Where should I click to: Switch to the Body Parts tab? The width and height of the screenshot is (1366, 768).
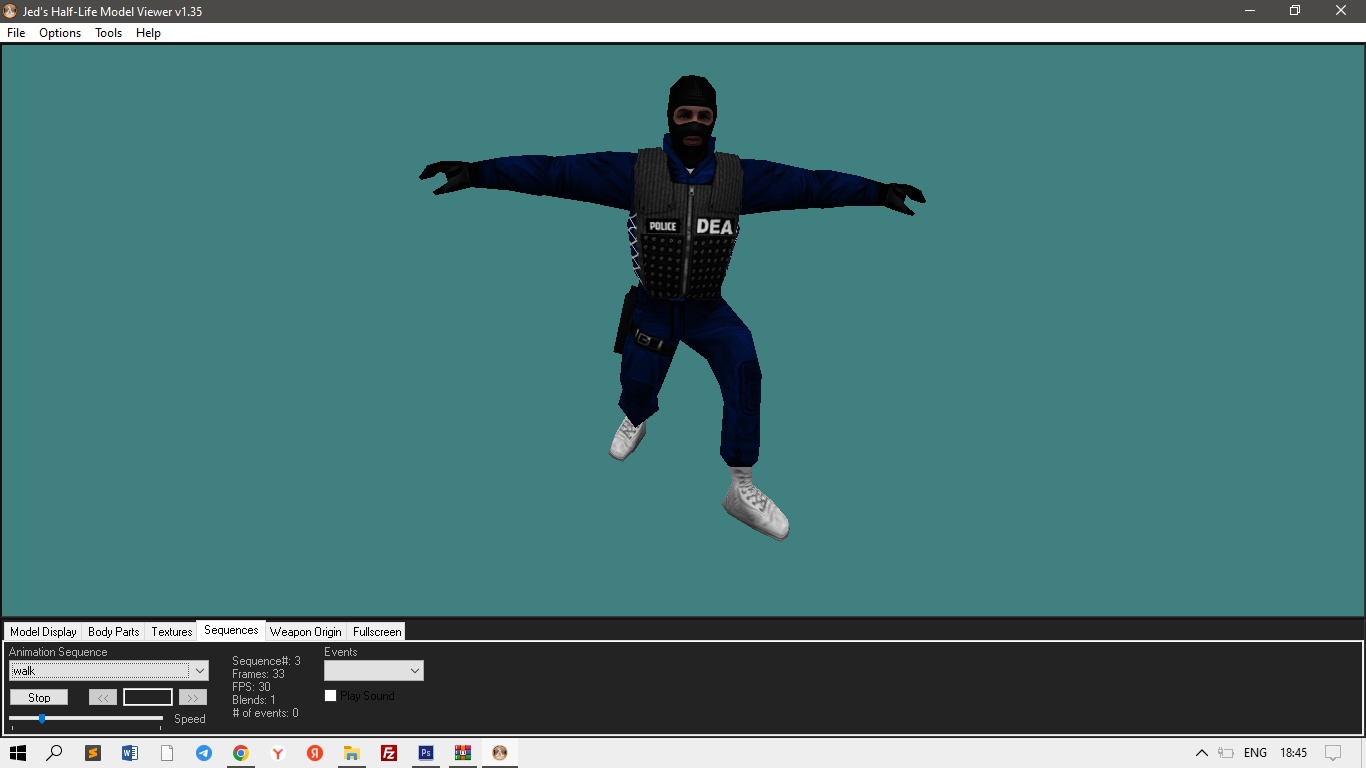point(114,632)
